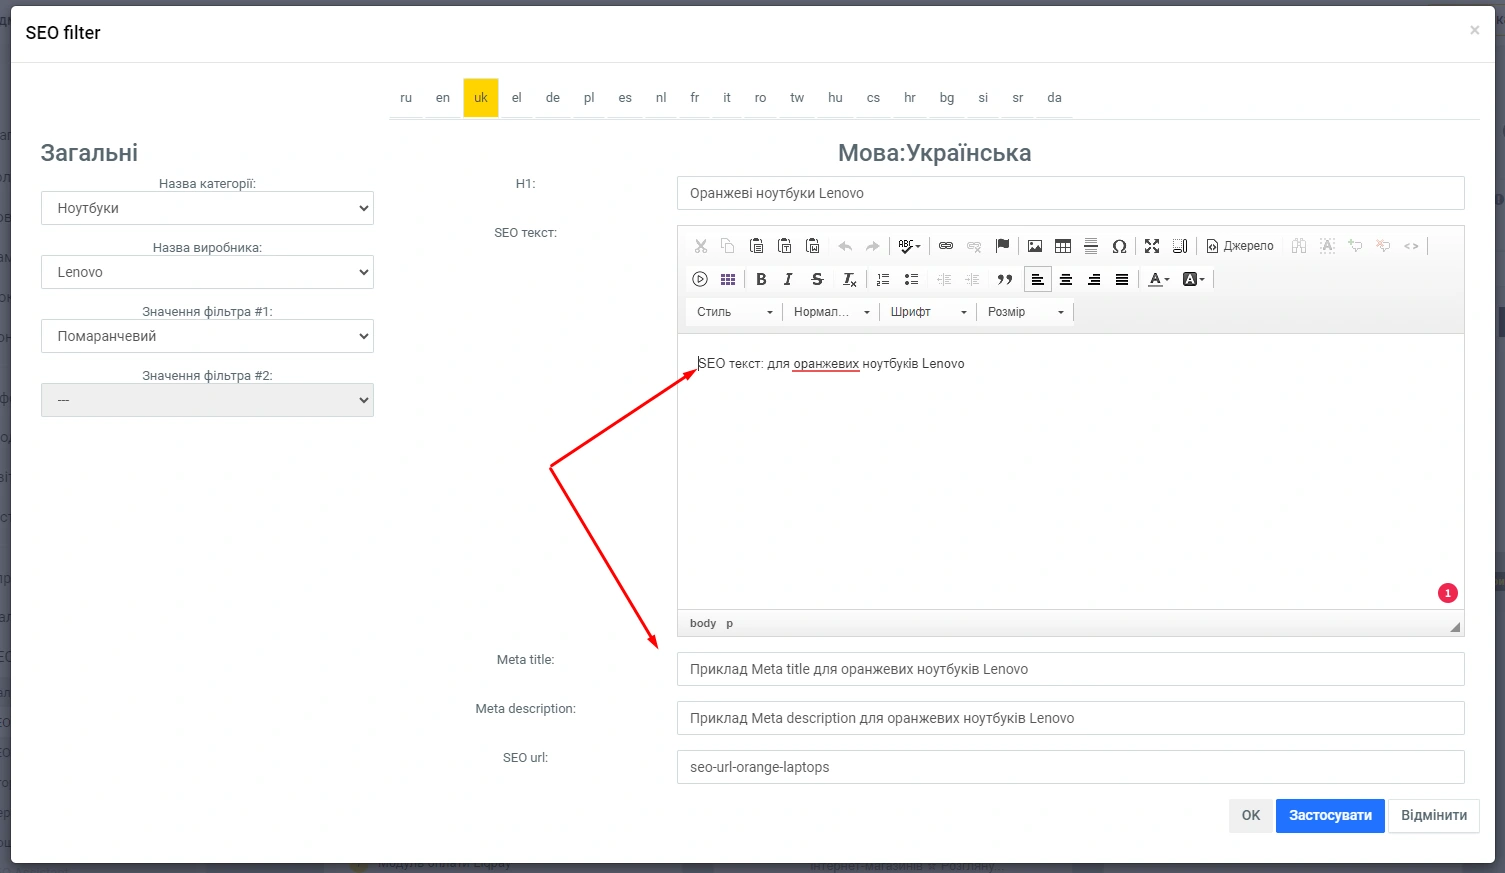Insert a special character (omega icon)
Image resolution: width=1505 pixels, height=873 pixels.
(1119, 246)
